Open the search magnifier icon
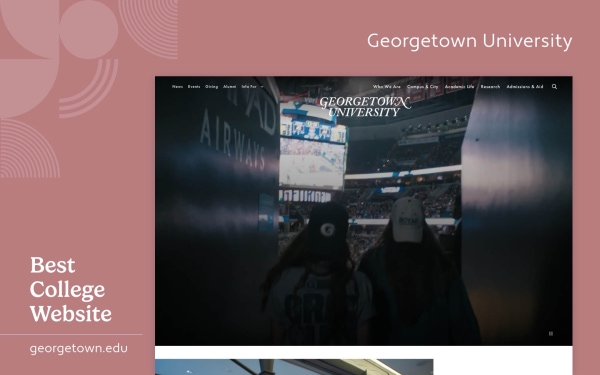This screenshot has height=375, width=600. pos(554,87)
